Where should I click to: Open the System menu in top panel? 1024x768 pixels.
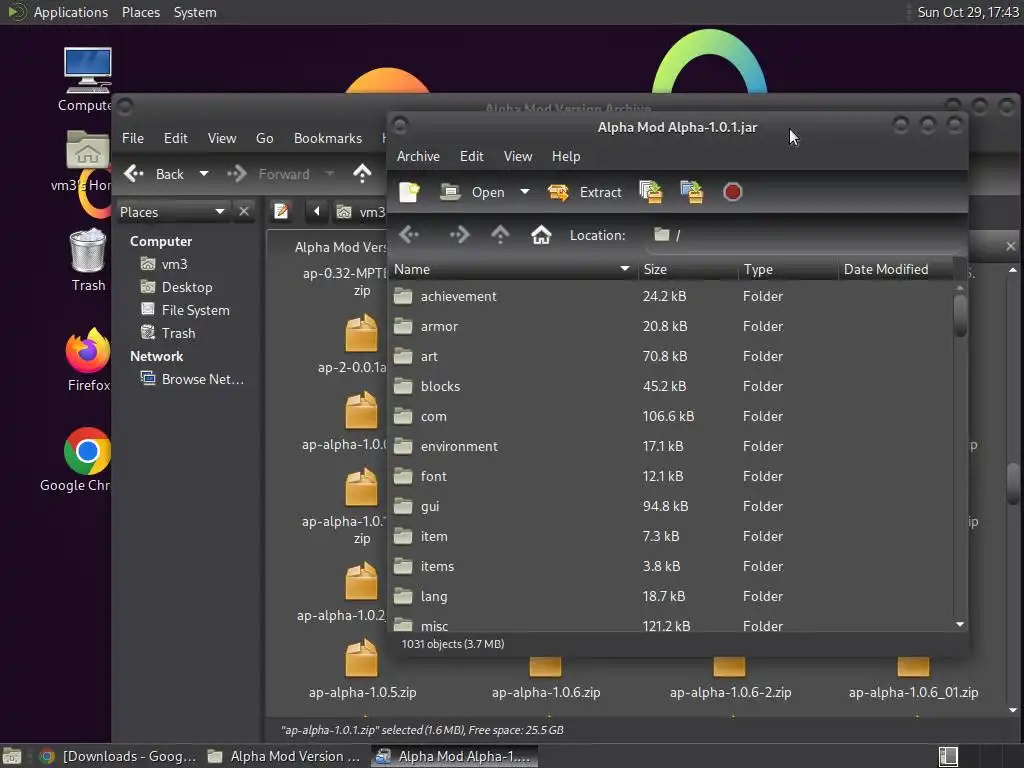[x=195, y=12]
